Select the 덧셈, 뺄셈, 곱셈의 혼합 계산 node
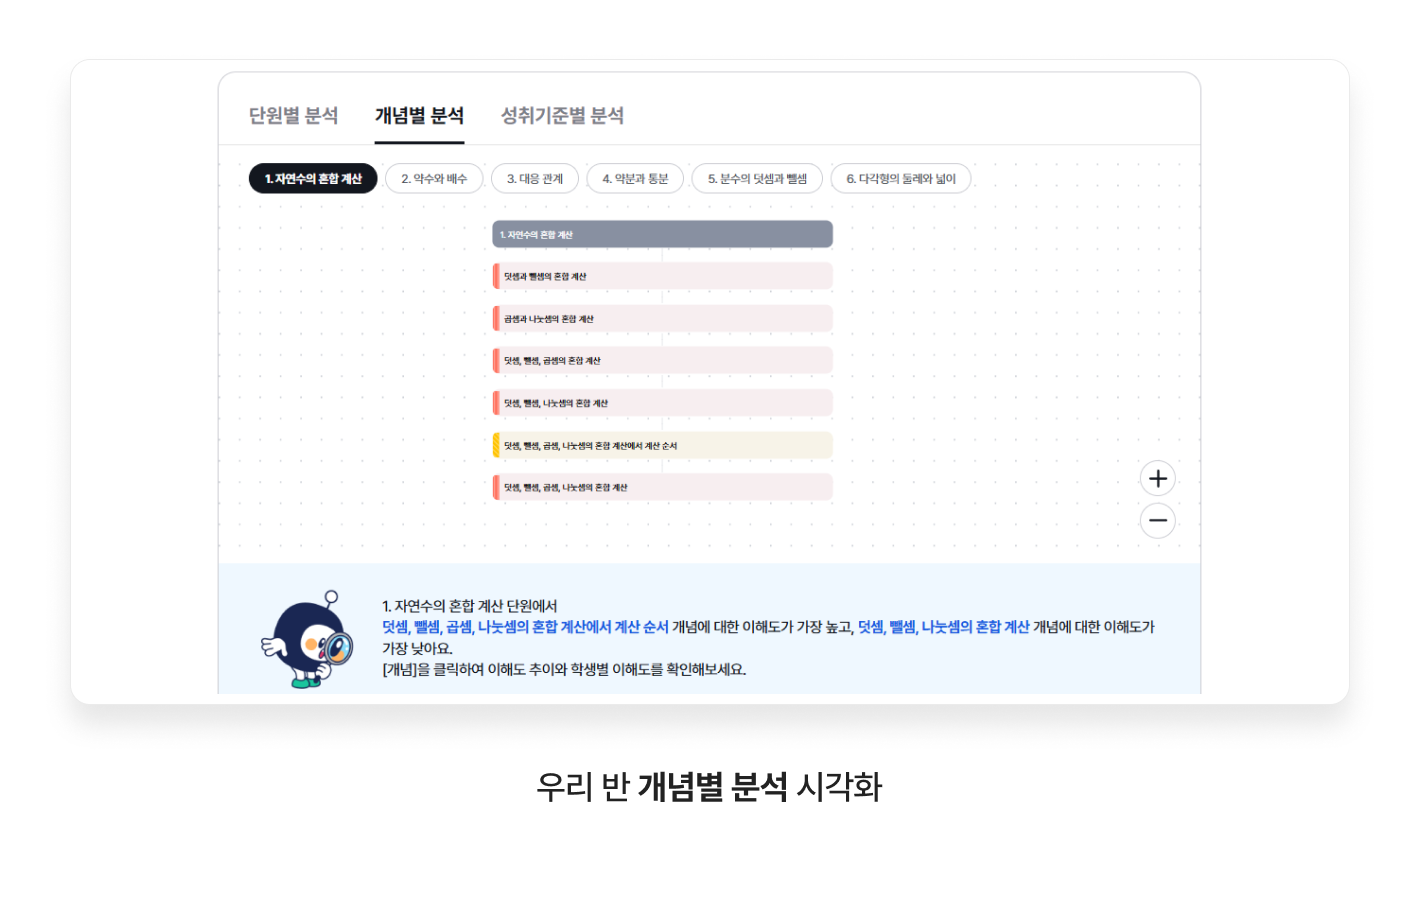The width and height of the screenshot is (1420, 913). 662,361
